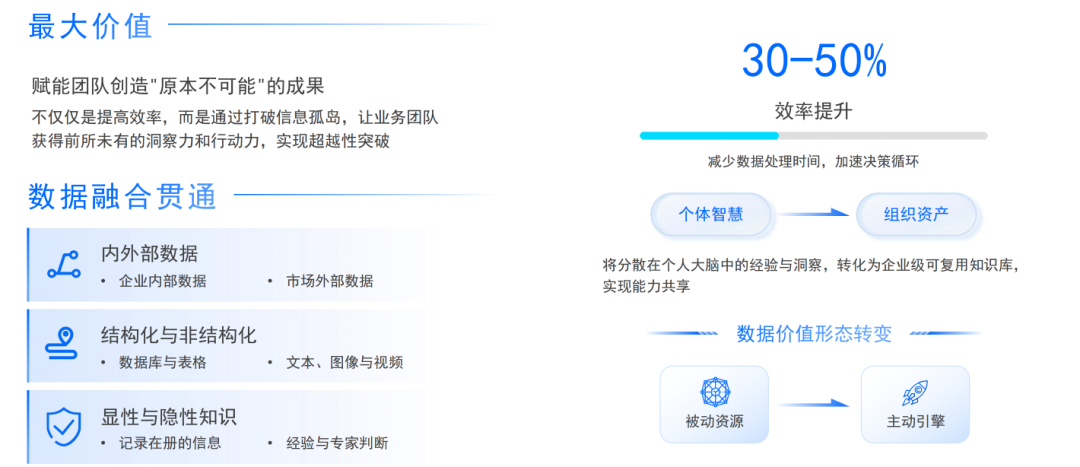Click the location route icon beside 结构化与非结构化
The height and width of the screenshot is (467, 1080).
(63, 344)
